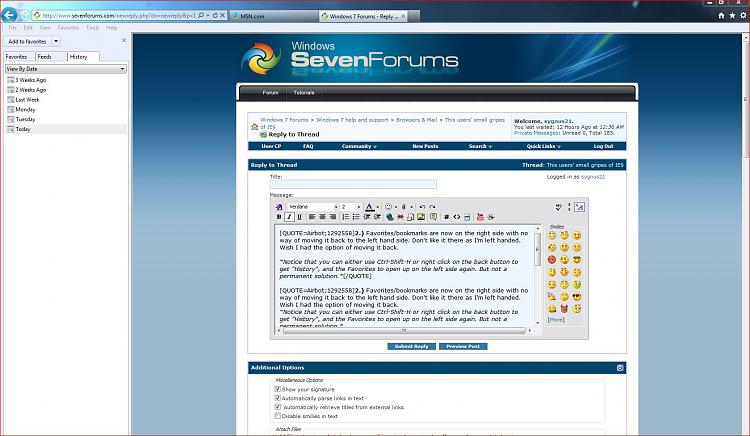
Task: Align the message text right
Action: (333, 217)
